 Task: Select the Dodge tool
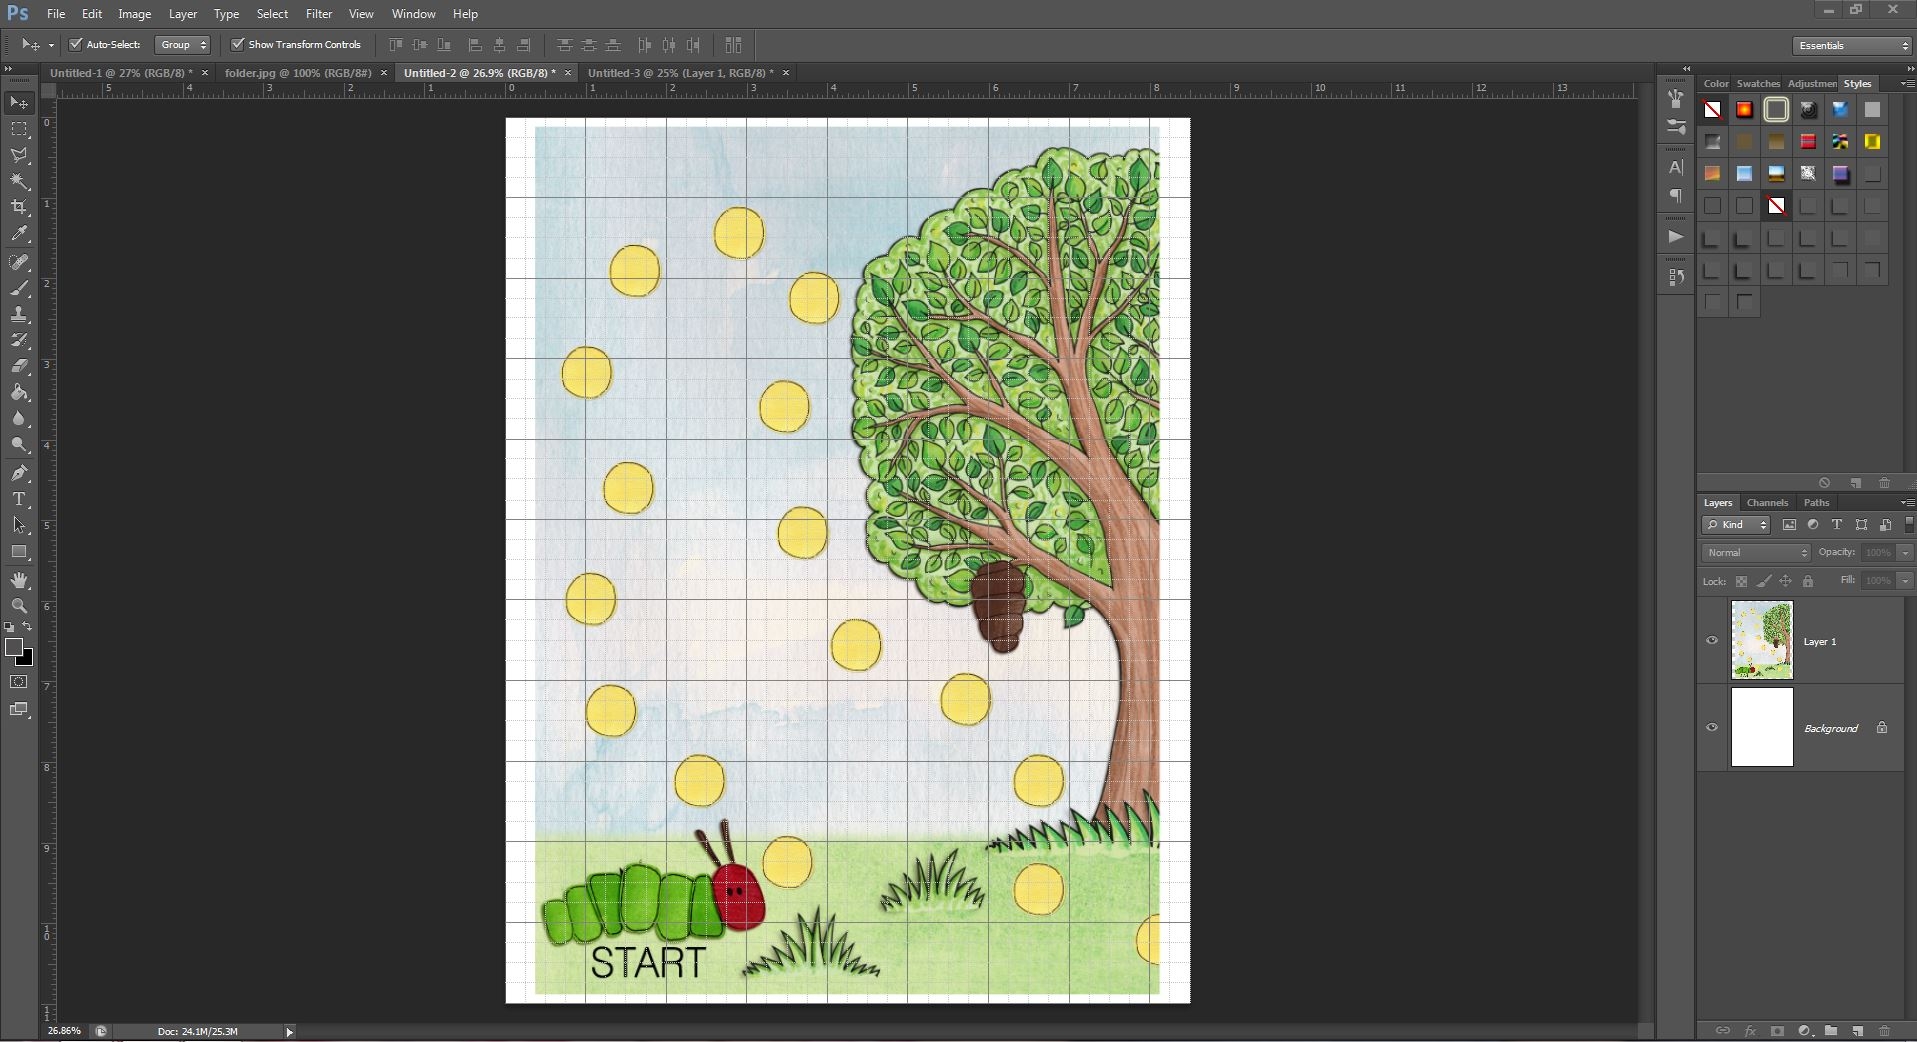[x=19, y=445]
